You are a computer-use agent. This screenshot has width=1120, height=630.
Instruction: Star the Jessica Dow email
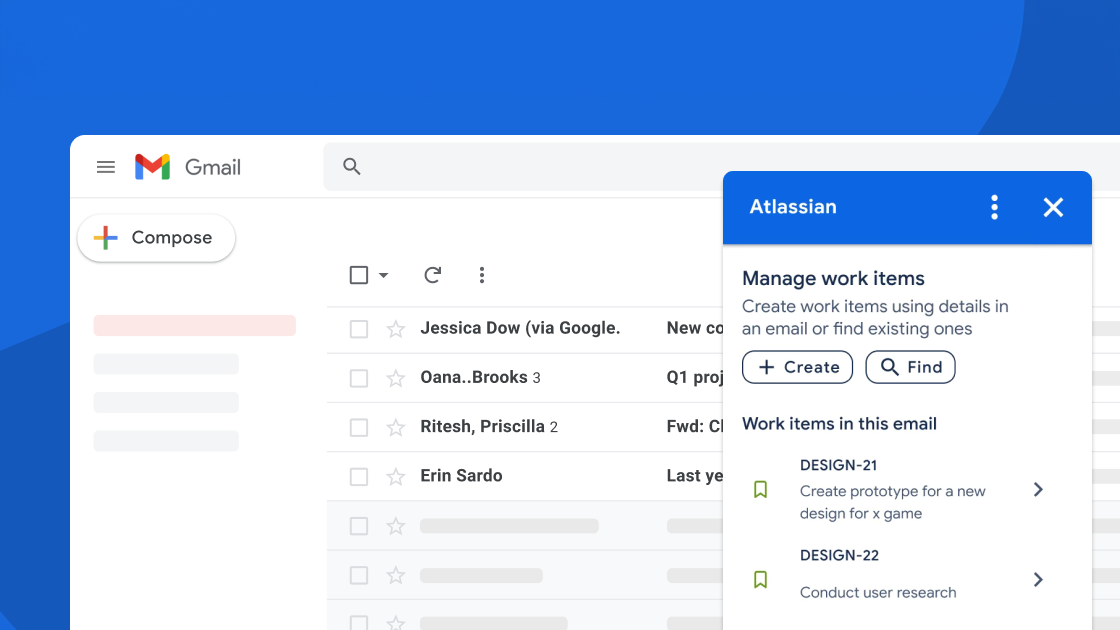coord(396,329)
